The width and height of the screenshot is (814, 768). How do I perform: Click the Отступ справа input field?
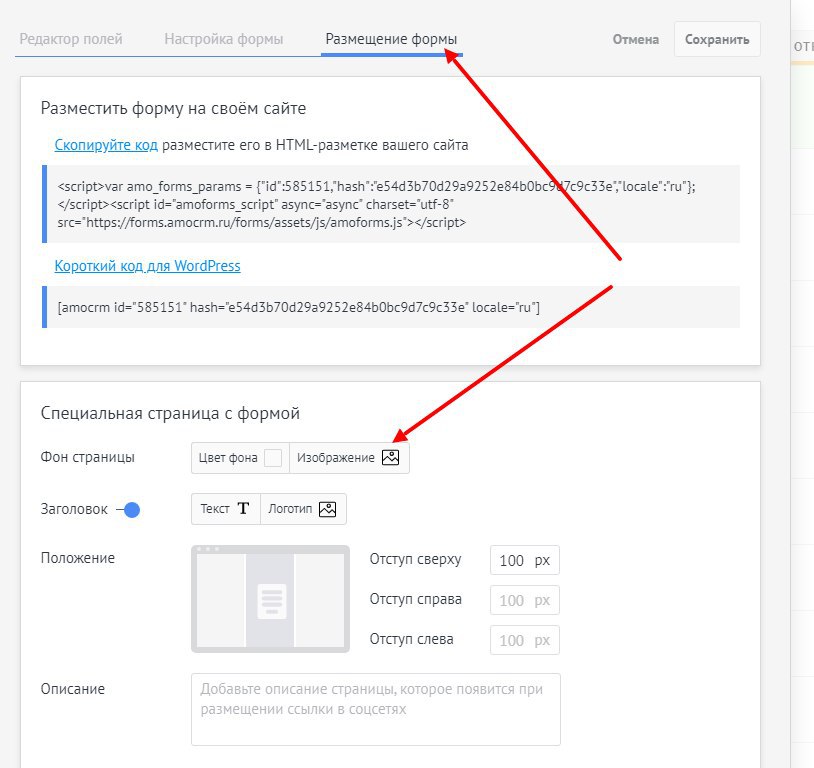(525, 600)
